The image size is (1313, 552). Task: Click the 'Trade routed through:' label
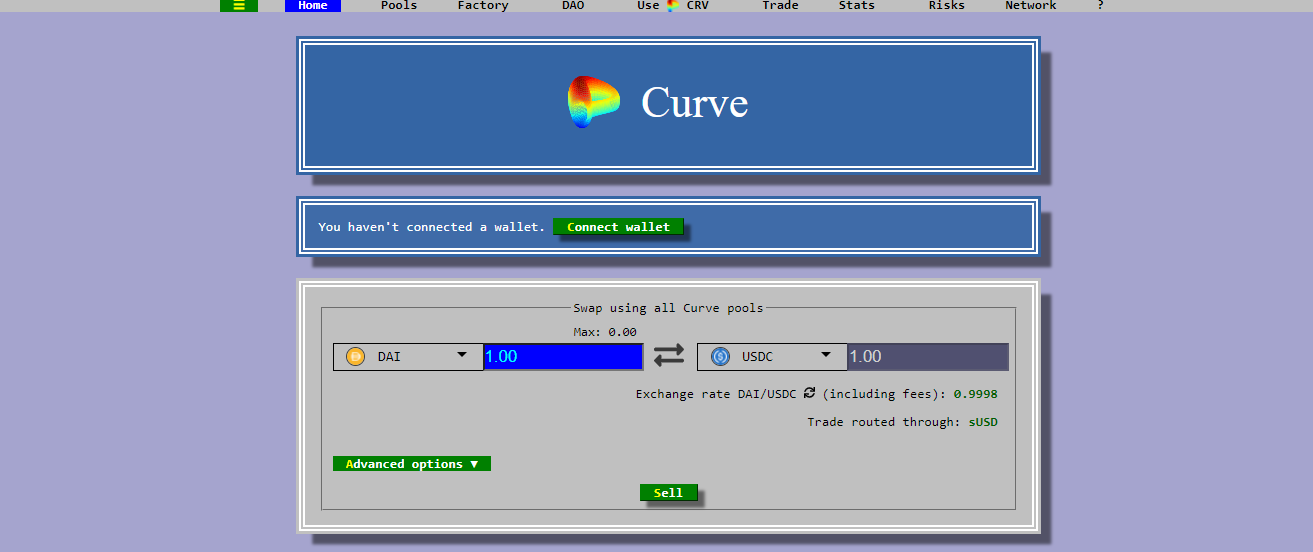tap(884, 422)
